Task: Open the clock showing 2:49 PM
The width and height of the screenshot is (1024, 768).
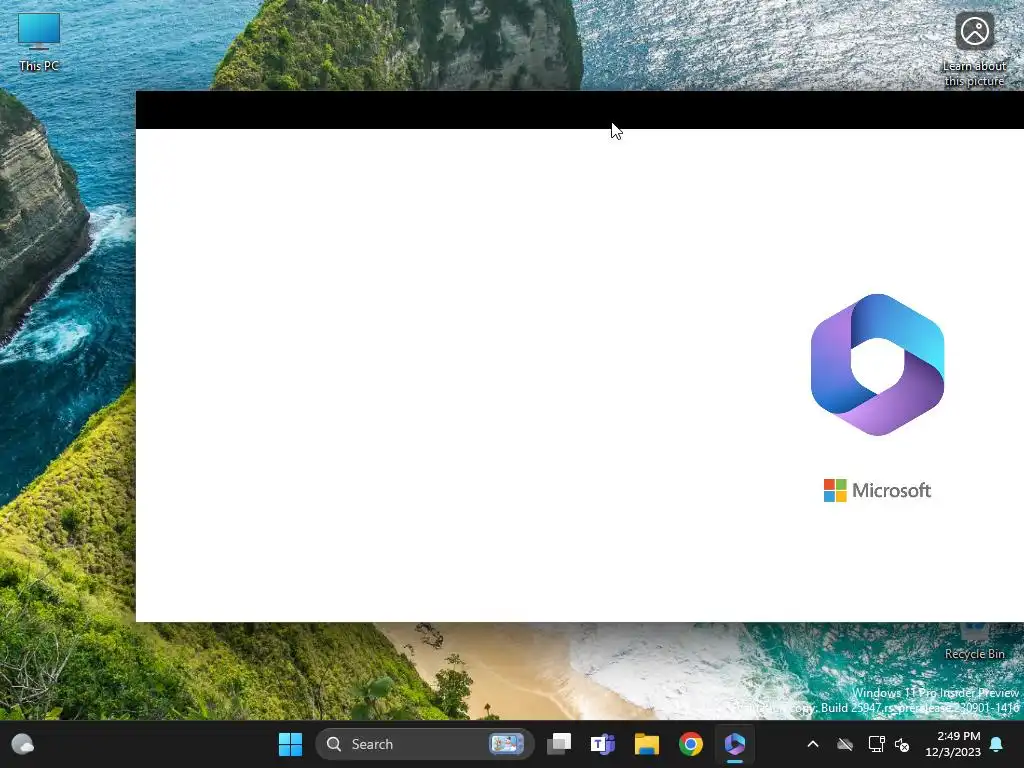Action: 953,744
